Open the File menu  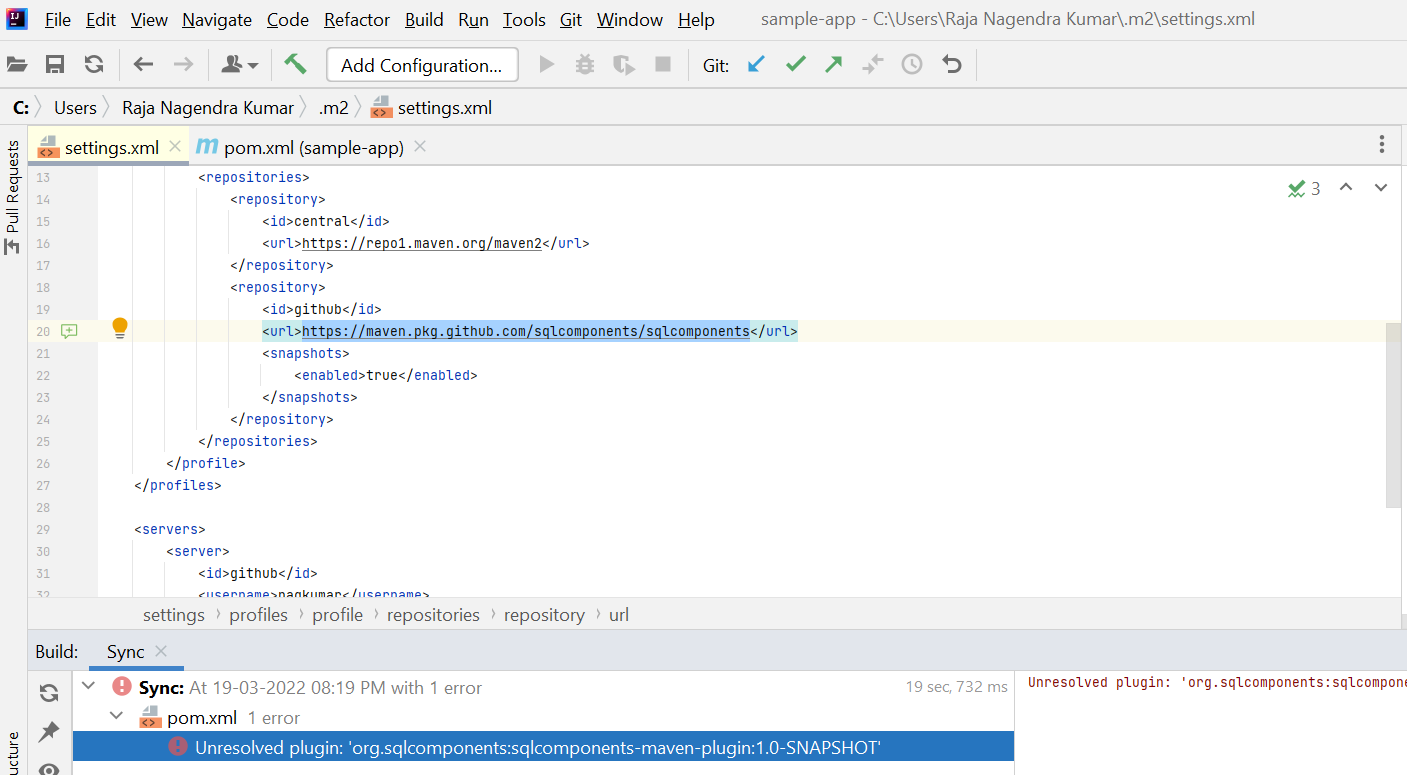(58, 20)
